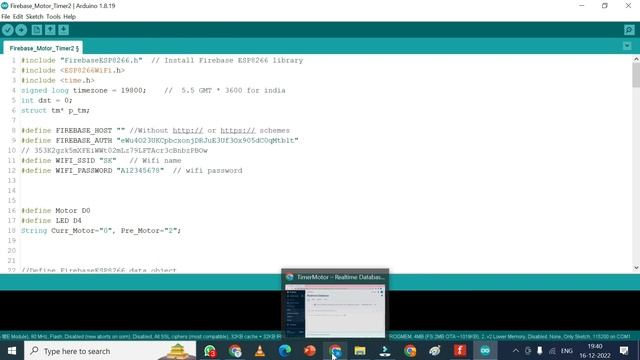Click 'int dst = 0;' line
Screen dimensions: 640x360
[x=47, y=100]
